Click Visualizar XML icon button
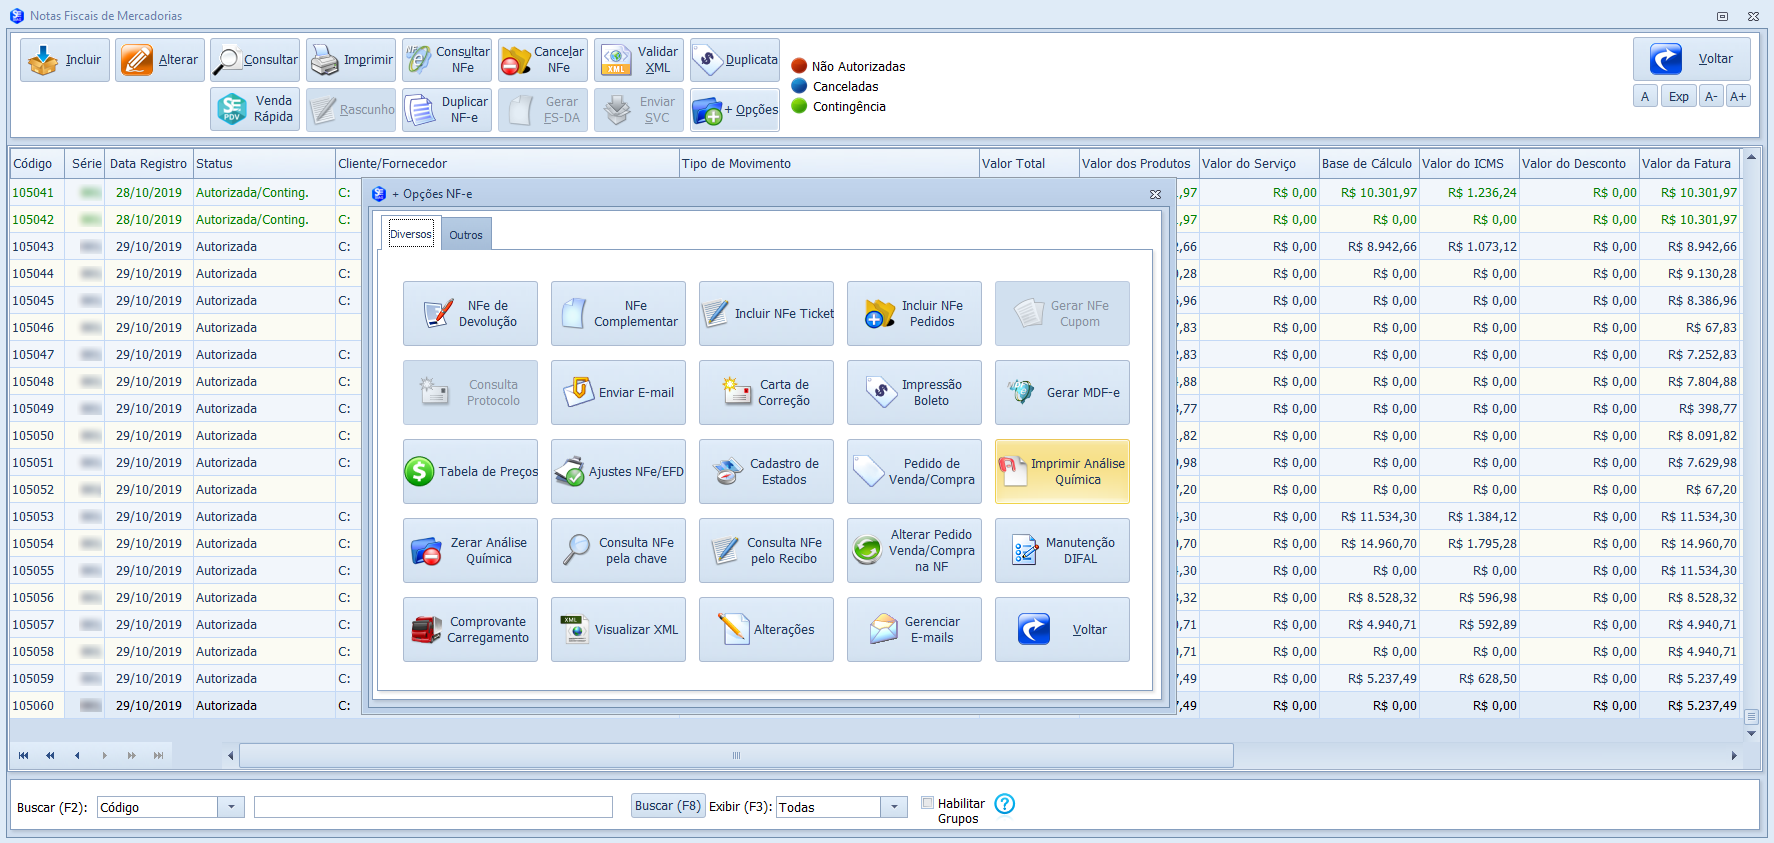1774x843 pixels. [x=618, y=630]
